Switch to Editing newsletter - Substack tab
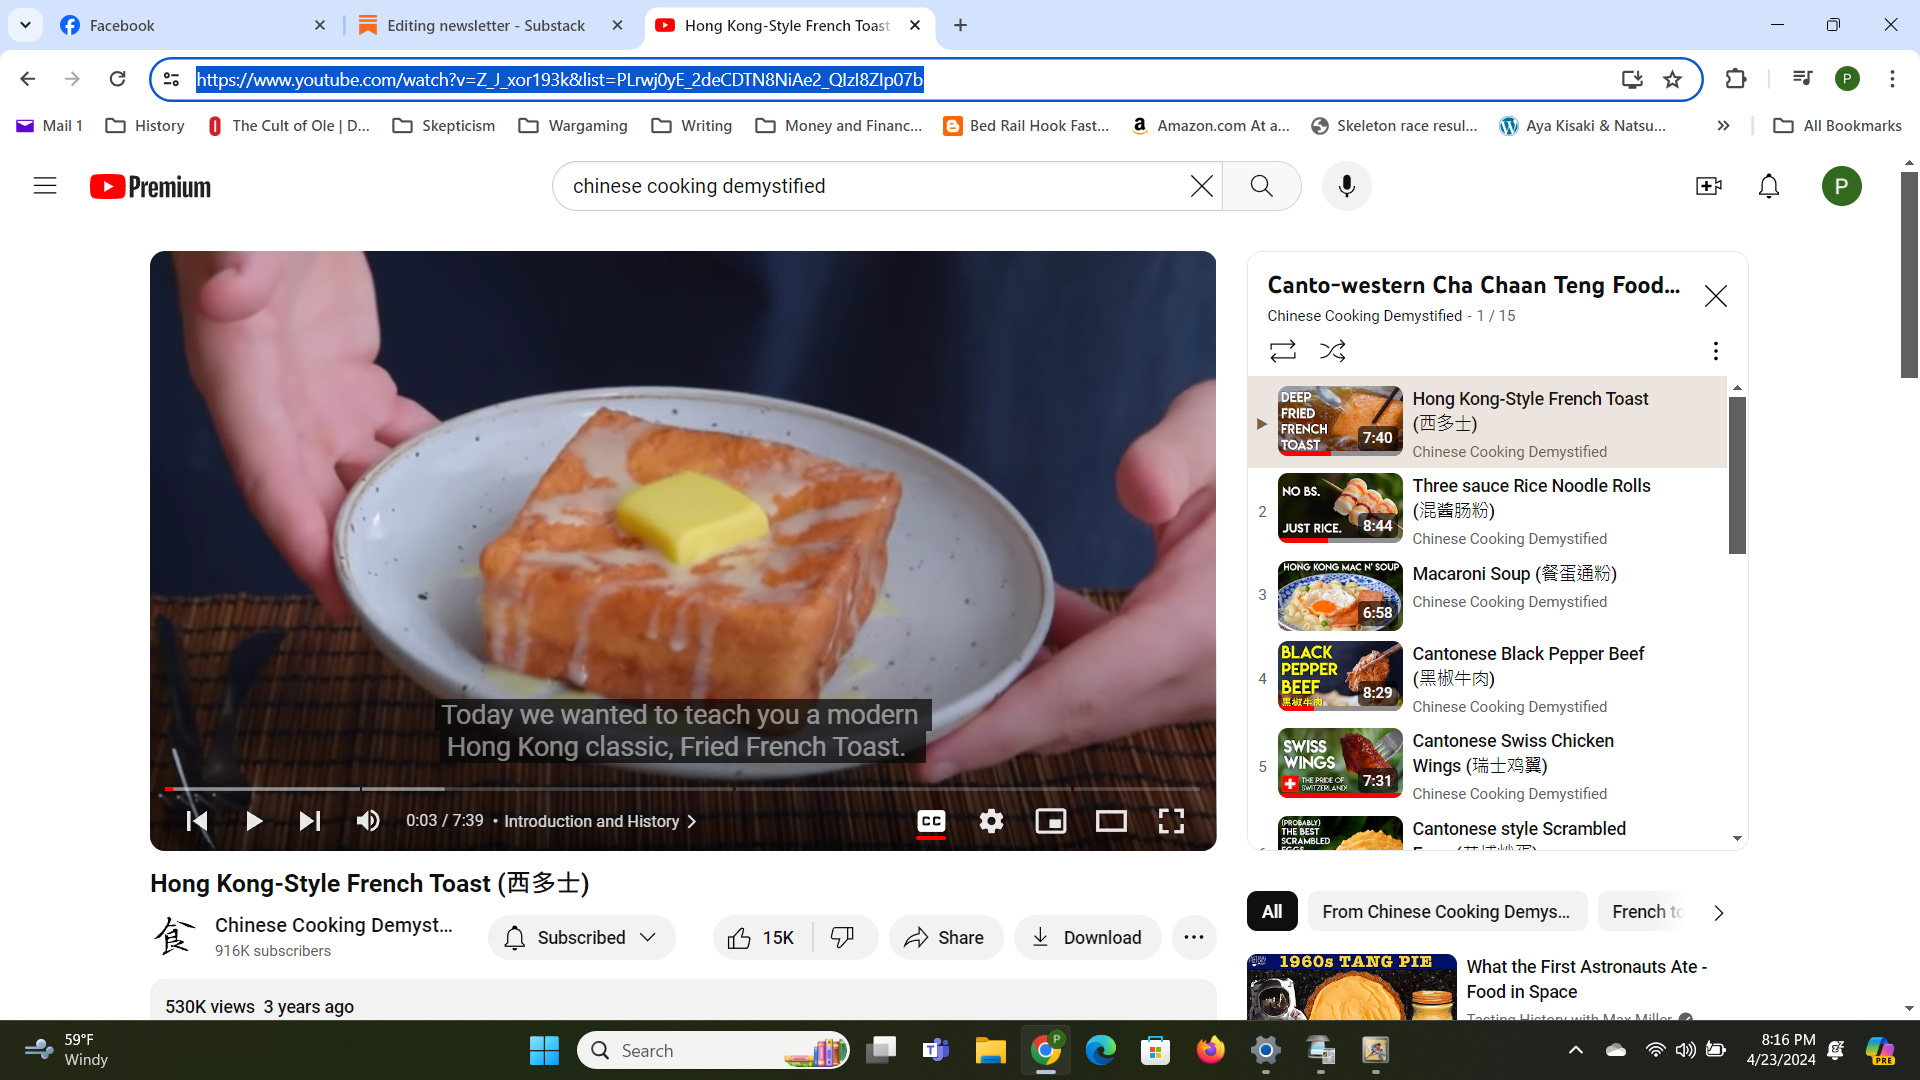 click(x=490, y=25)
